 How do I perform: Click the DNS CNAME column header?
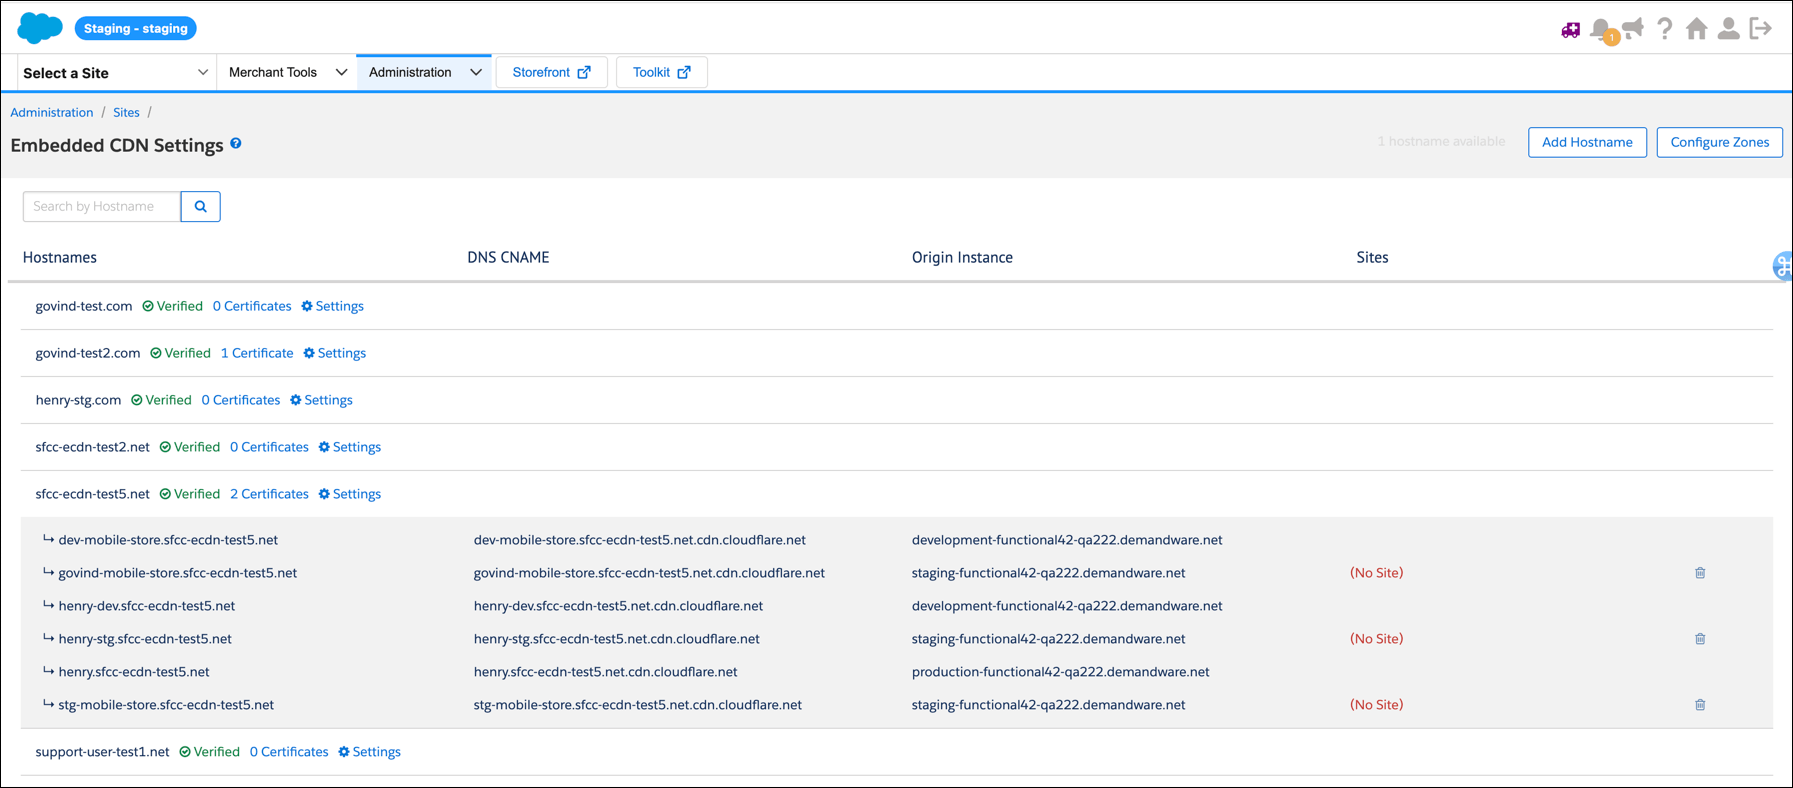(x=508, y=257)
